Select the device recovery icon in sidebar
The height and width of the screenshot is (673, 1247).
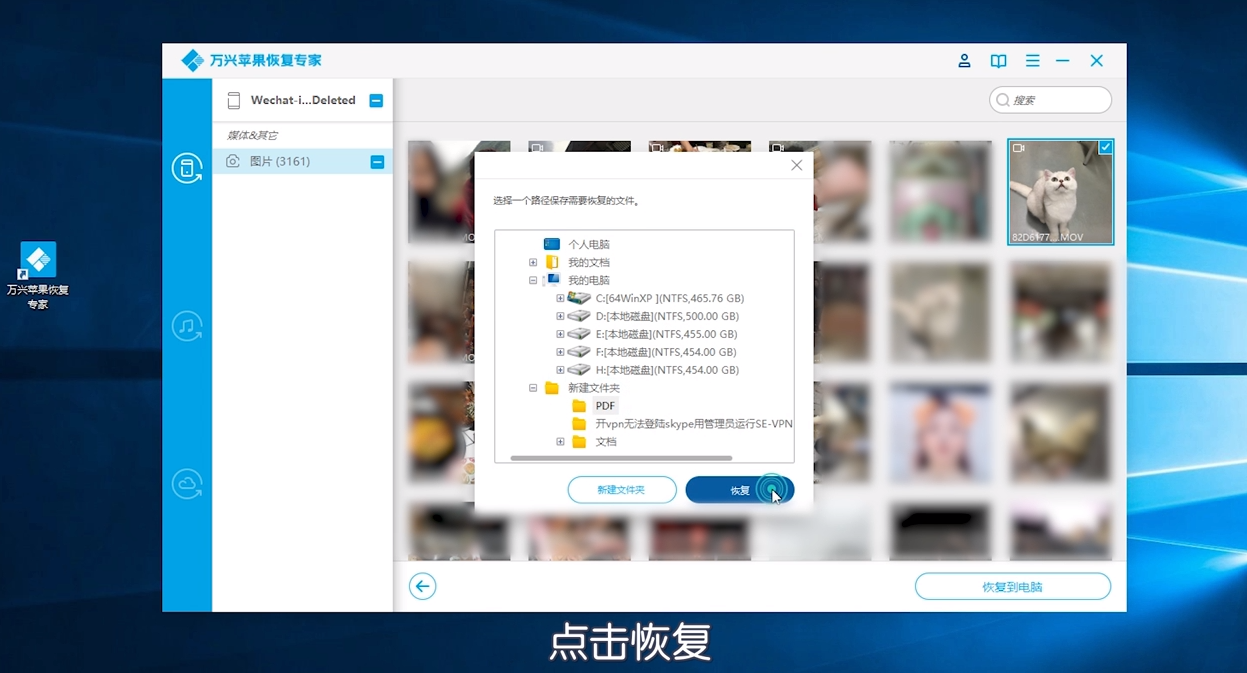pos(186,168)
